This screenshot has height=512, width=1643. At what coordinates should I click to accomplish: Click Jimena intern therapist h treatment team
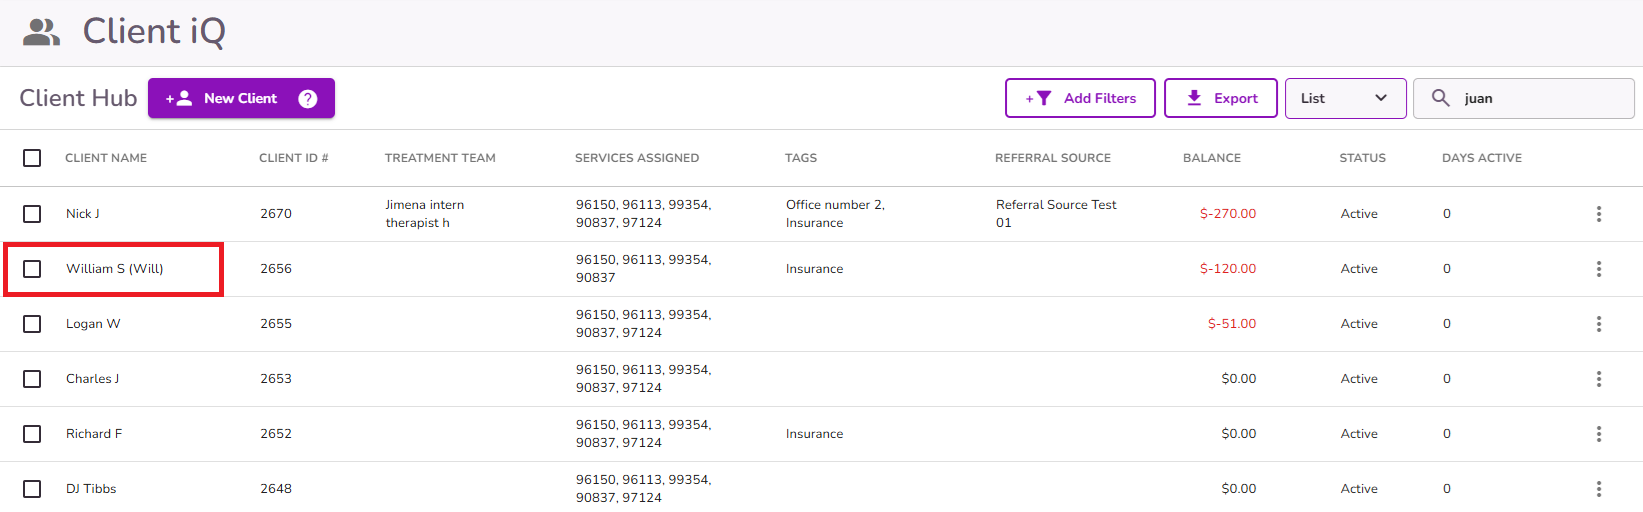pos(425,214)
